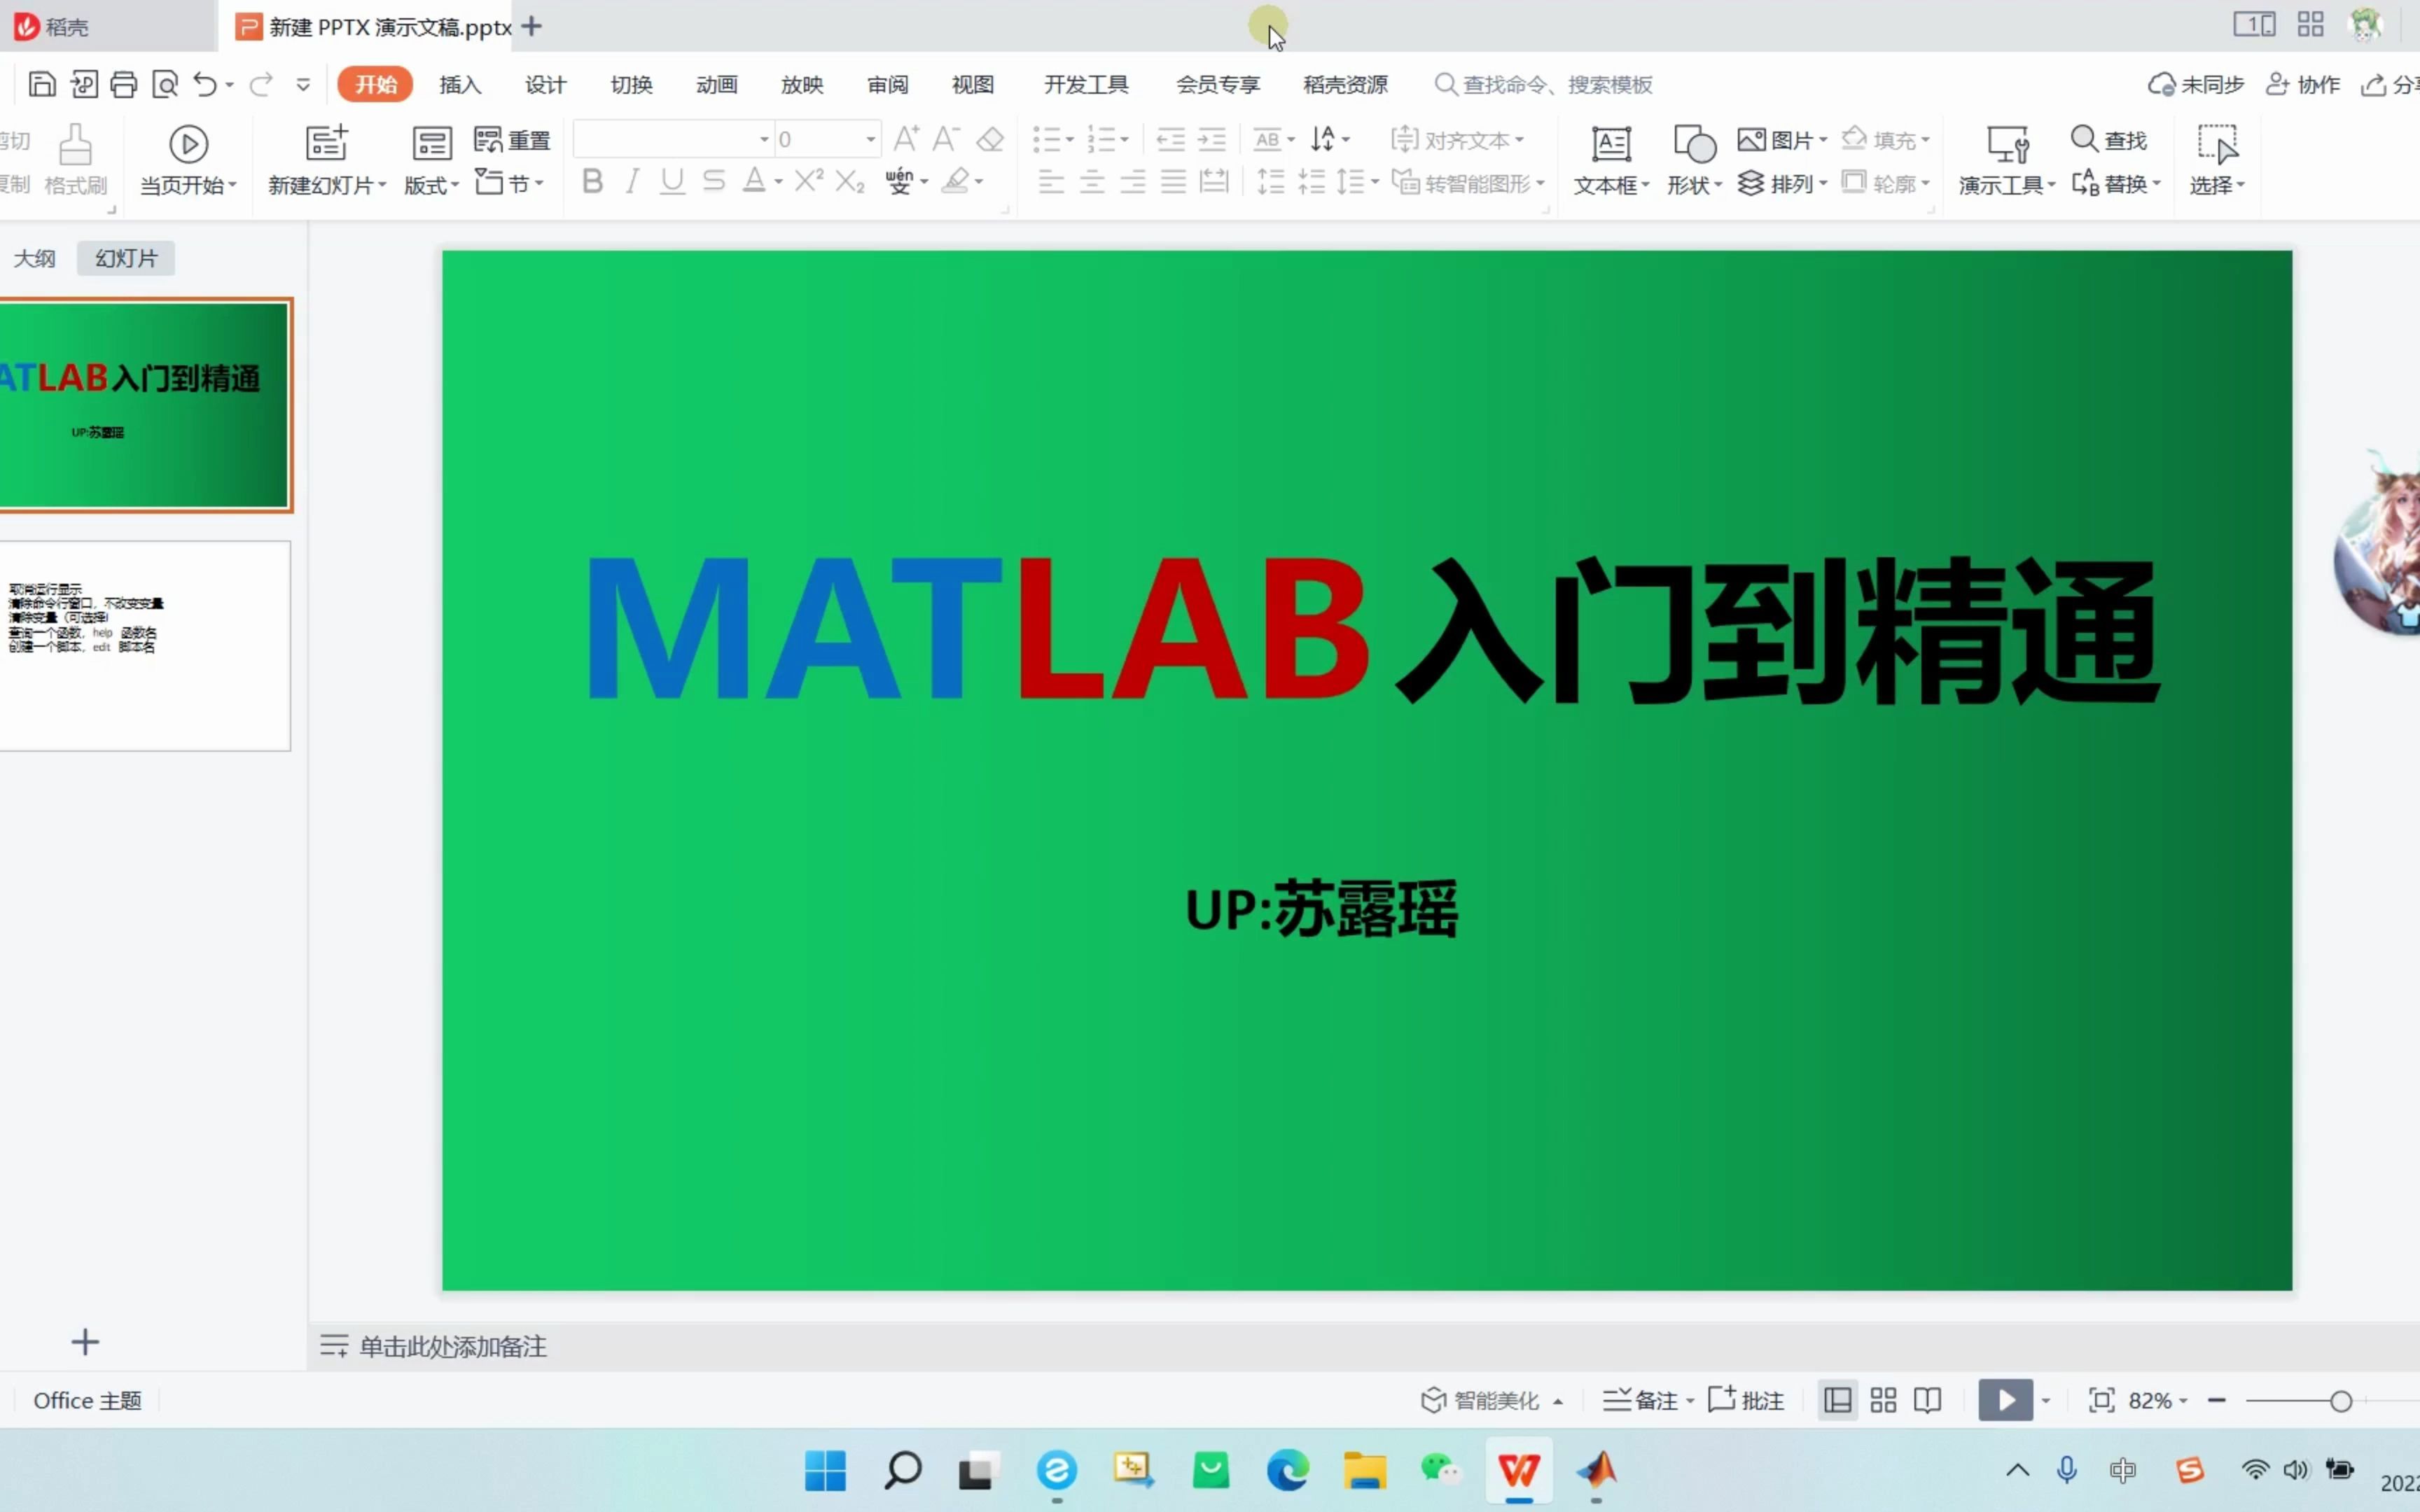2420x1512 pixels.
Task: Open the font name dropdown
Action: click(x=764, y=139)
